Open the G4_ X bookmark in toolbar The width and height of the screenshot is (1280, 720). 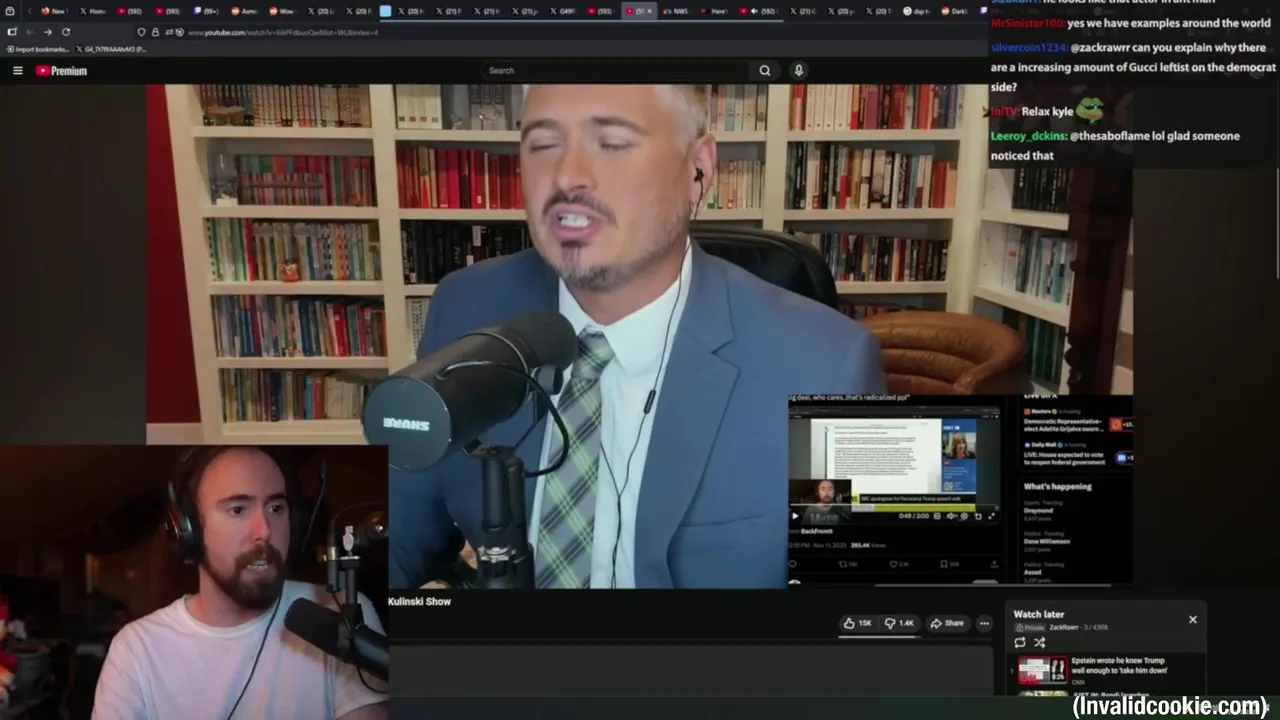tap(111, 49)
